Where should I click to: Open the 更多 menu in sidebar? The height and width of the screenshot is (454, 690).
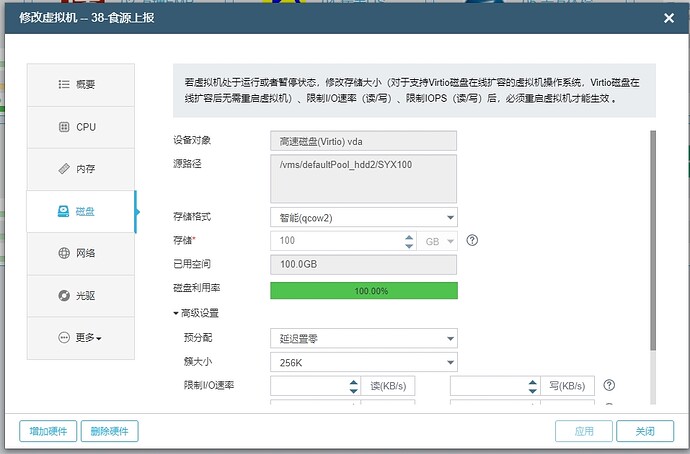tap(81, 338)
